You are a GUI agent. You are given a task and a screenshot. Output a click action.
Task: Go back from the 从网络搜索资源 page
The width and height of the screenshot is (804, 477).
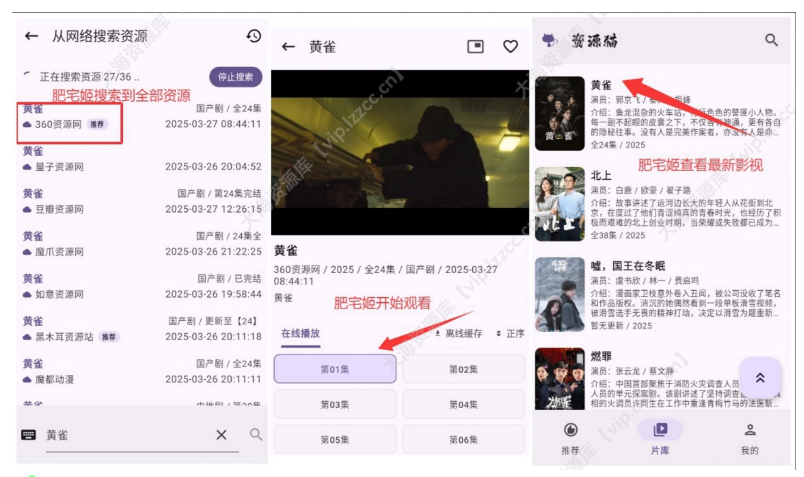pos(32,36)
